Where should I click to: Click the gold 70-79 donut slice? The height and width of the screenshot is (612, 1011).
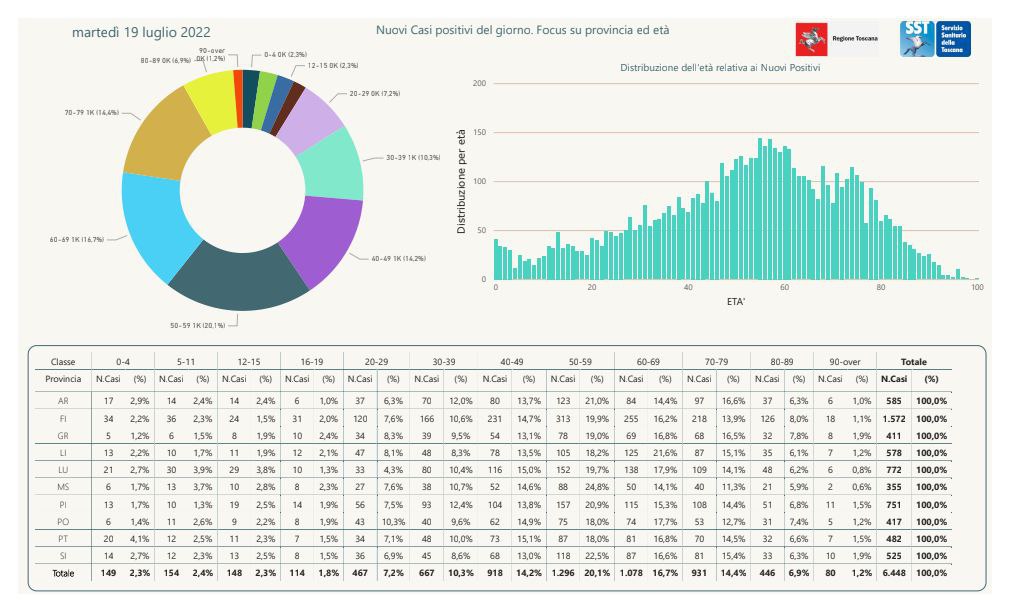(x=157, y=137)
